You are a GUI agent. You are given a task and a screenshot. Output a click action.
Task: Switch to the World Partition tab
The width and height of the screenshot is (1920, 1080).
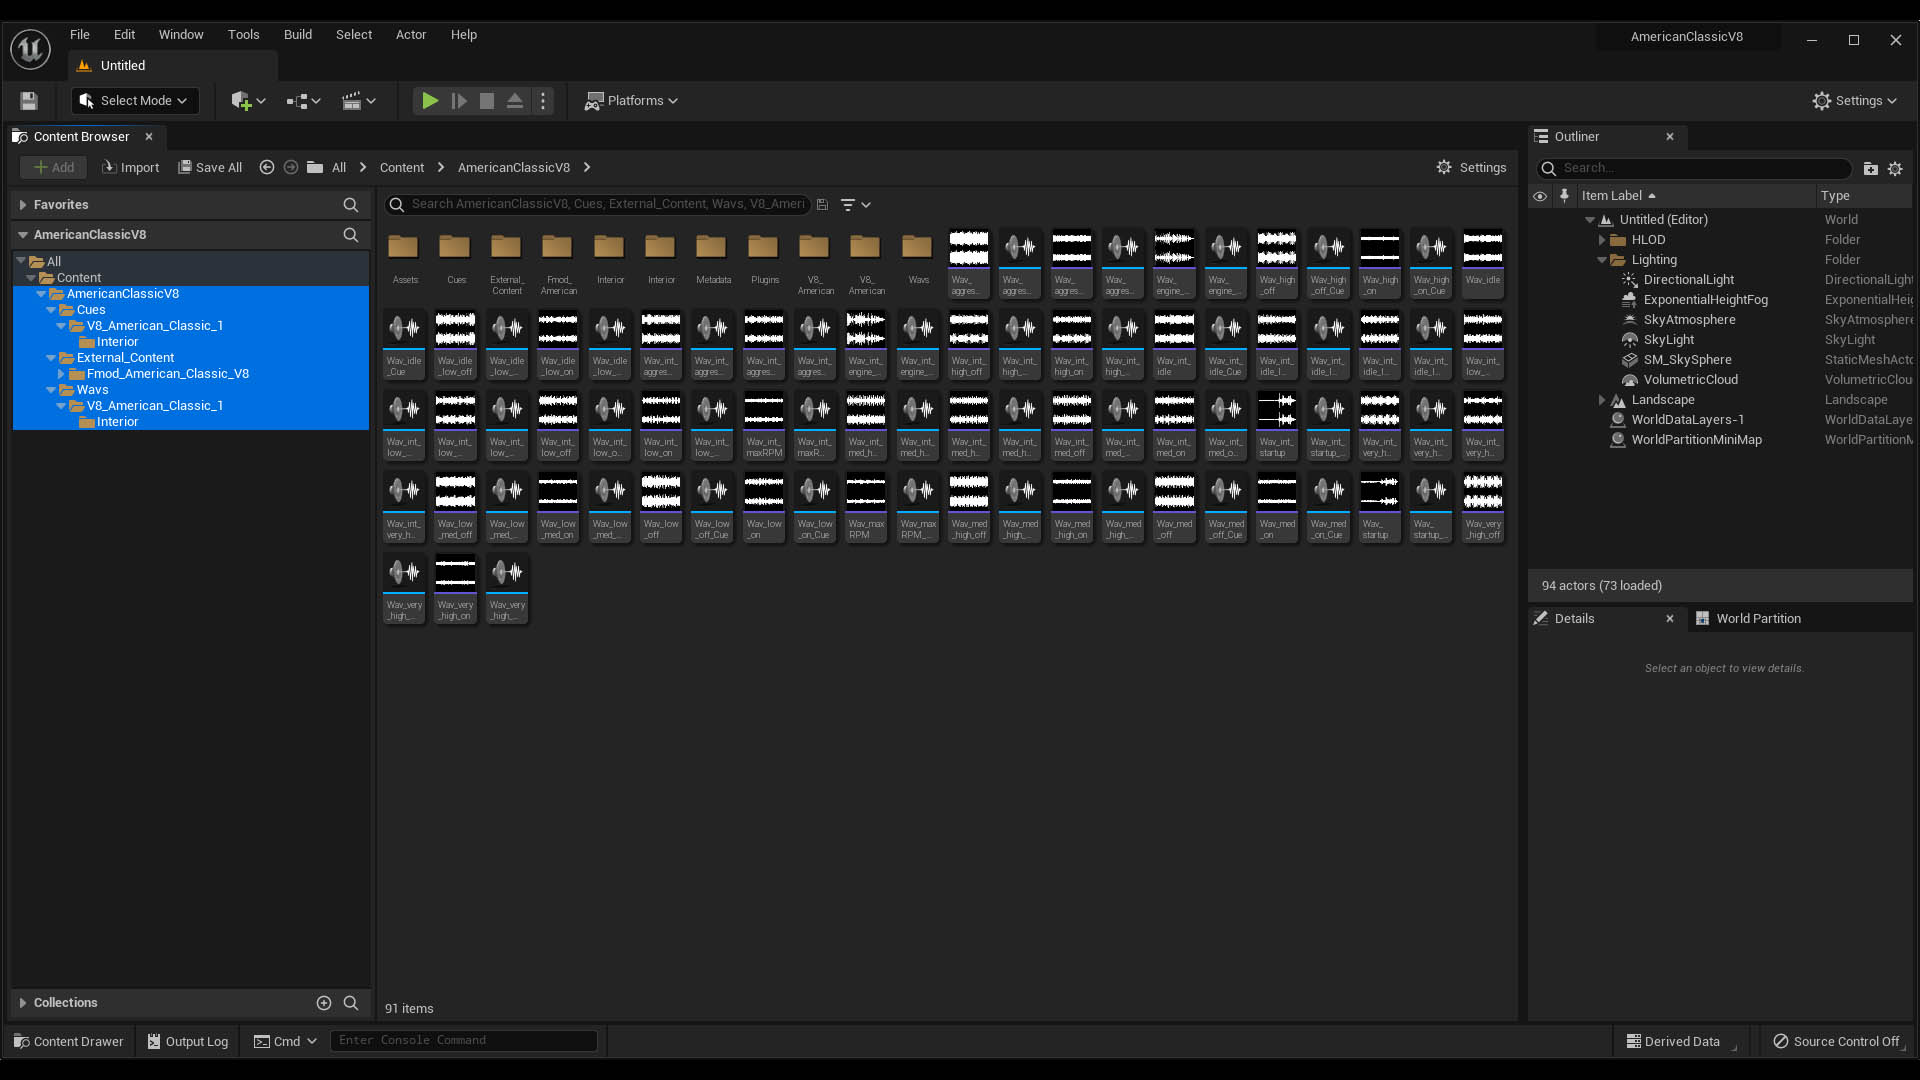[x=1757, y=619]
